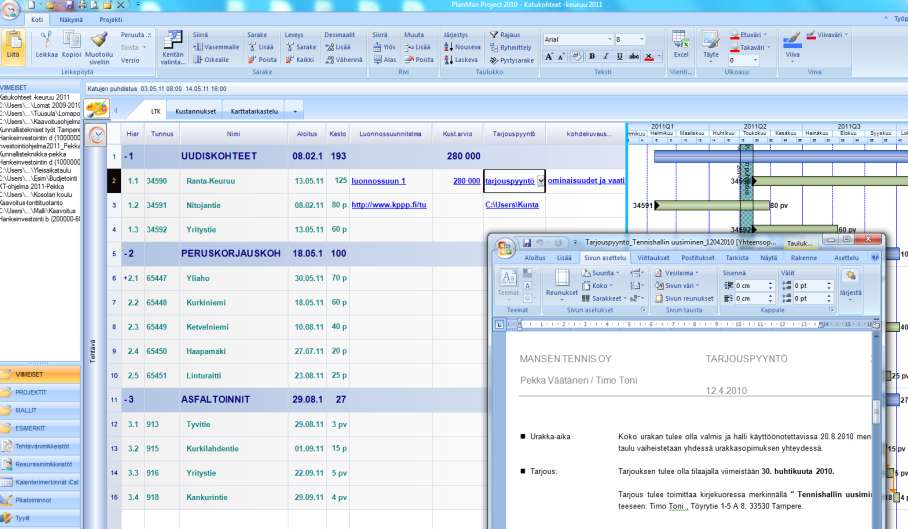Open Resurssimikkeistö in left navigation
Viewport: 908px width, 529px height.
tap(39, 464)
